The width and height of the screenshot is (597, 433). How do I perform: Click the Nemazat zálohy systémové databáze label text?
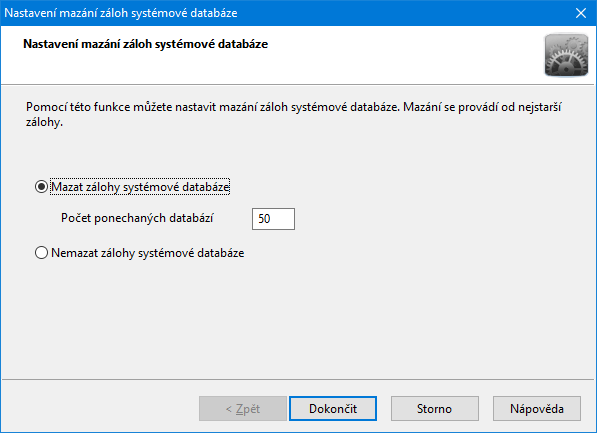(x=147, y=253)
